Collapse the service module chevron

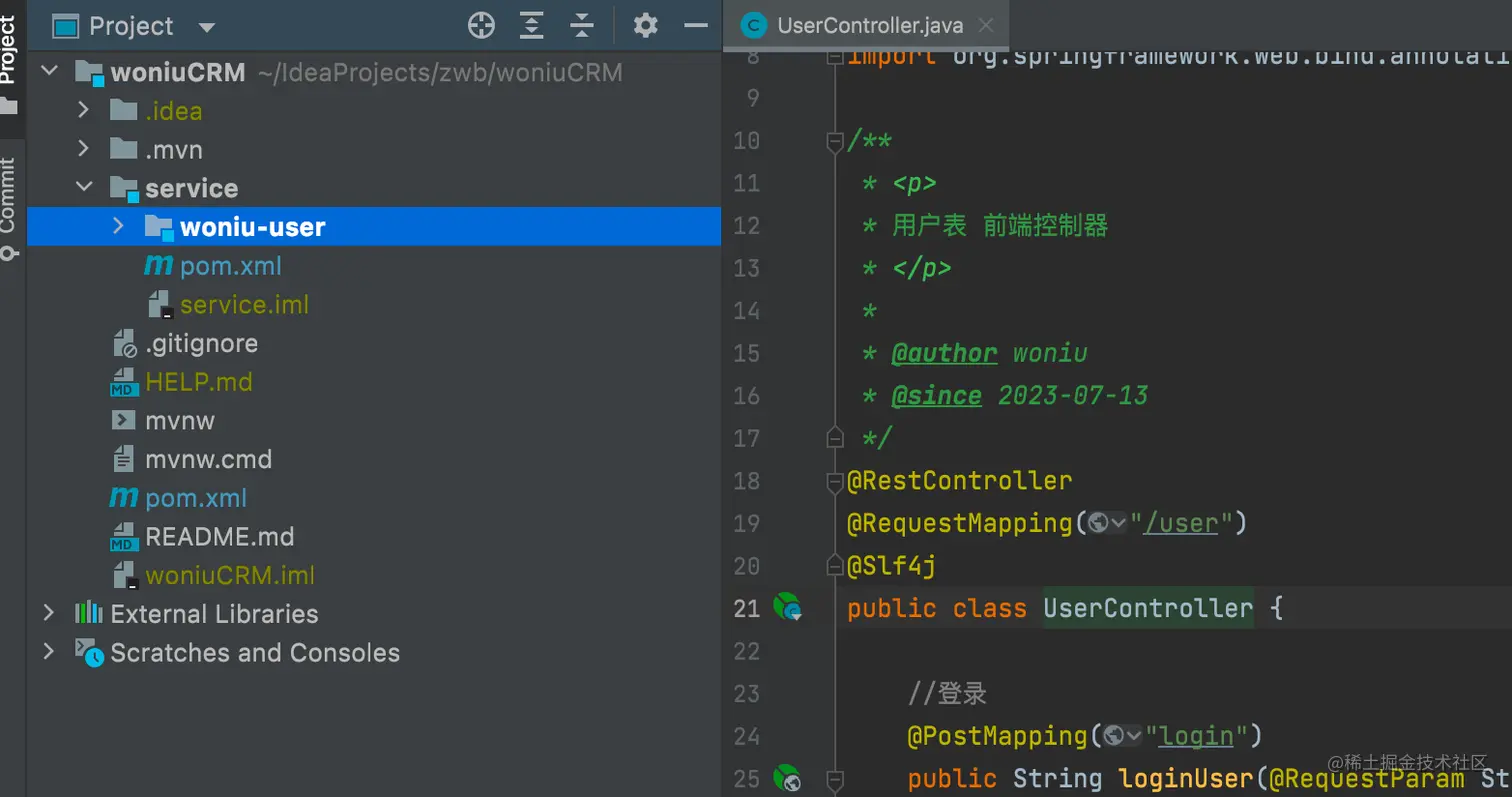tap(84, 188)
